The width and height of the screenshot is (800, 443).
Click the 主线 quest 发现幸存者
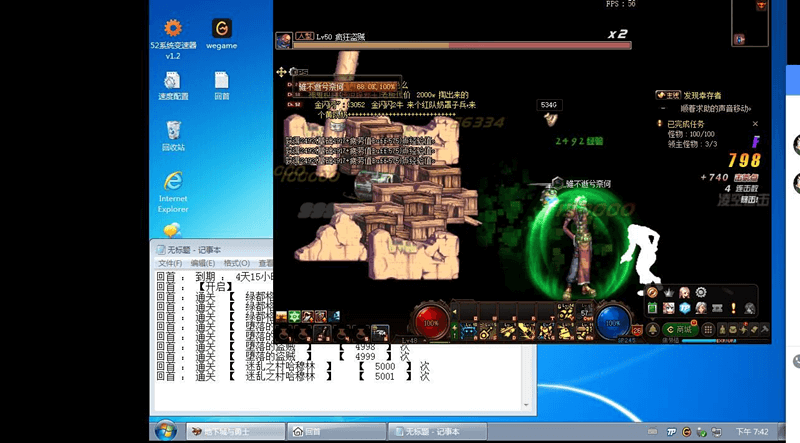[688, 95]
